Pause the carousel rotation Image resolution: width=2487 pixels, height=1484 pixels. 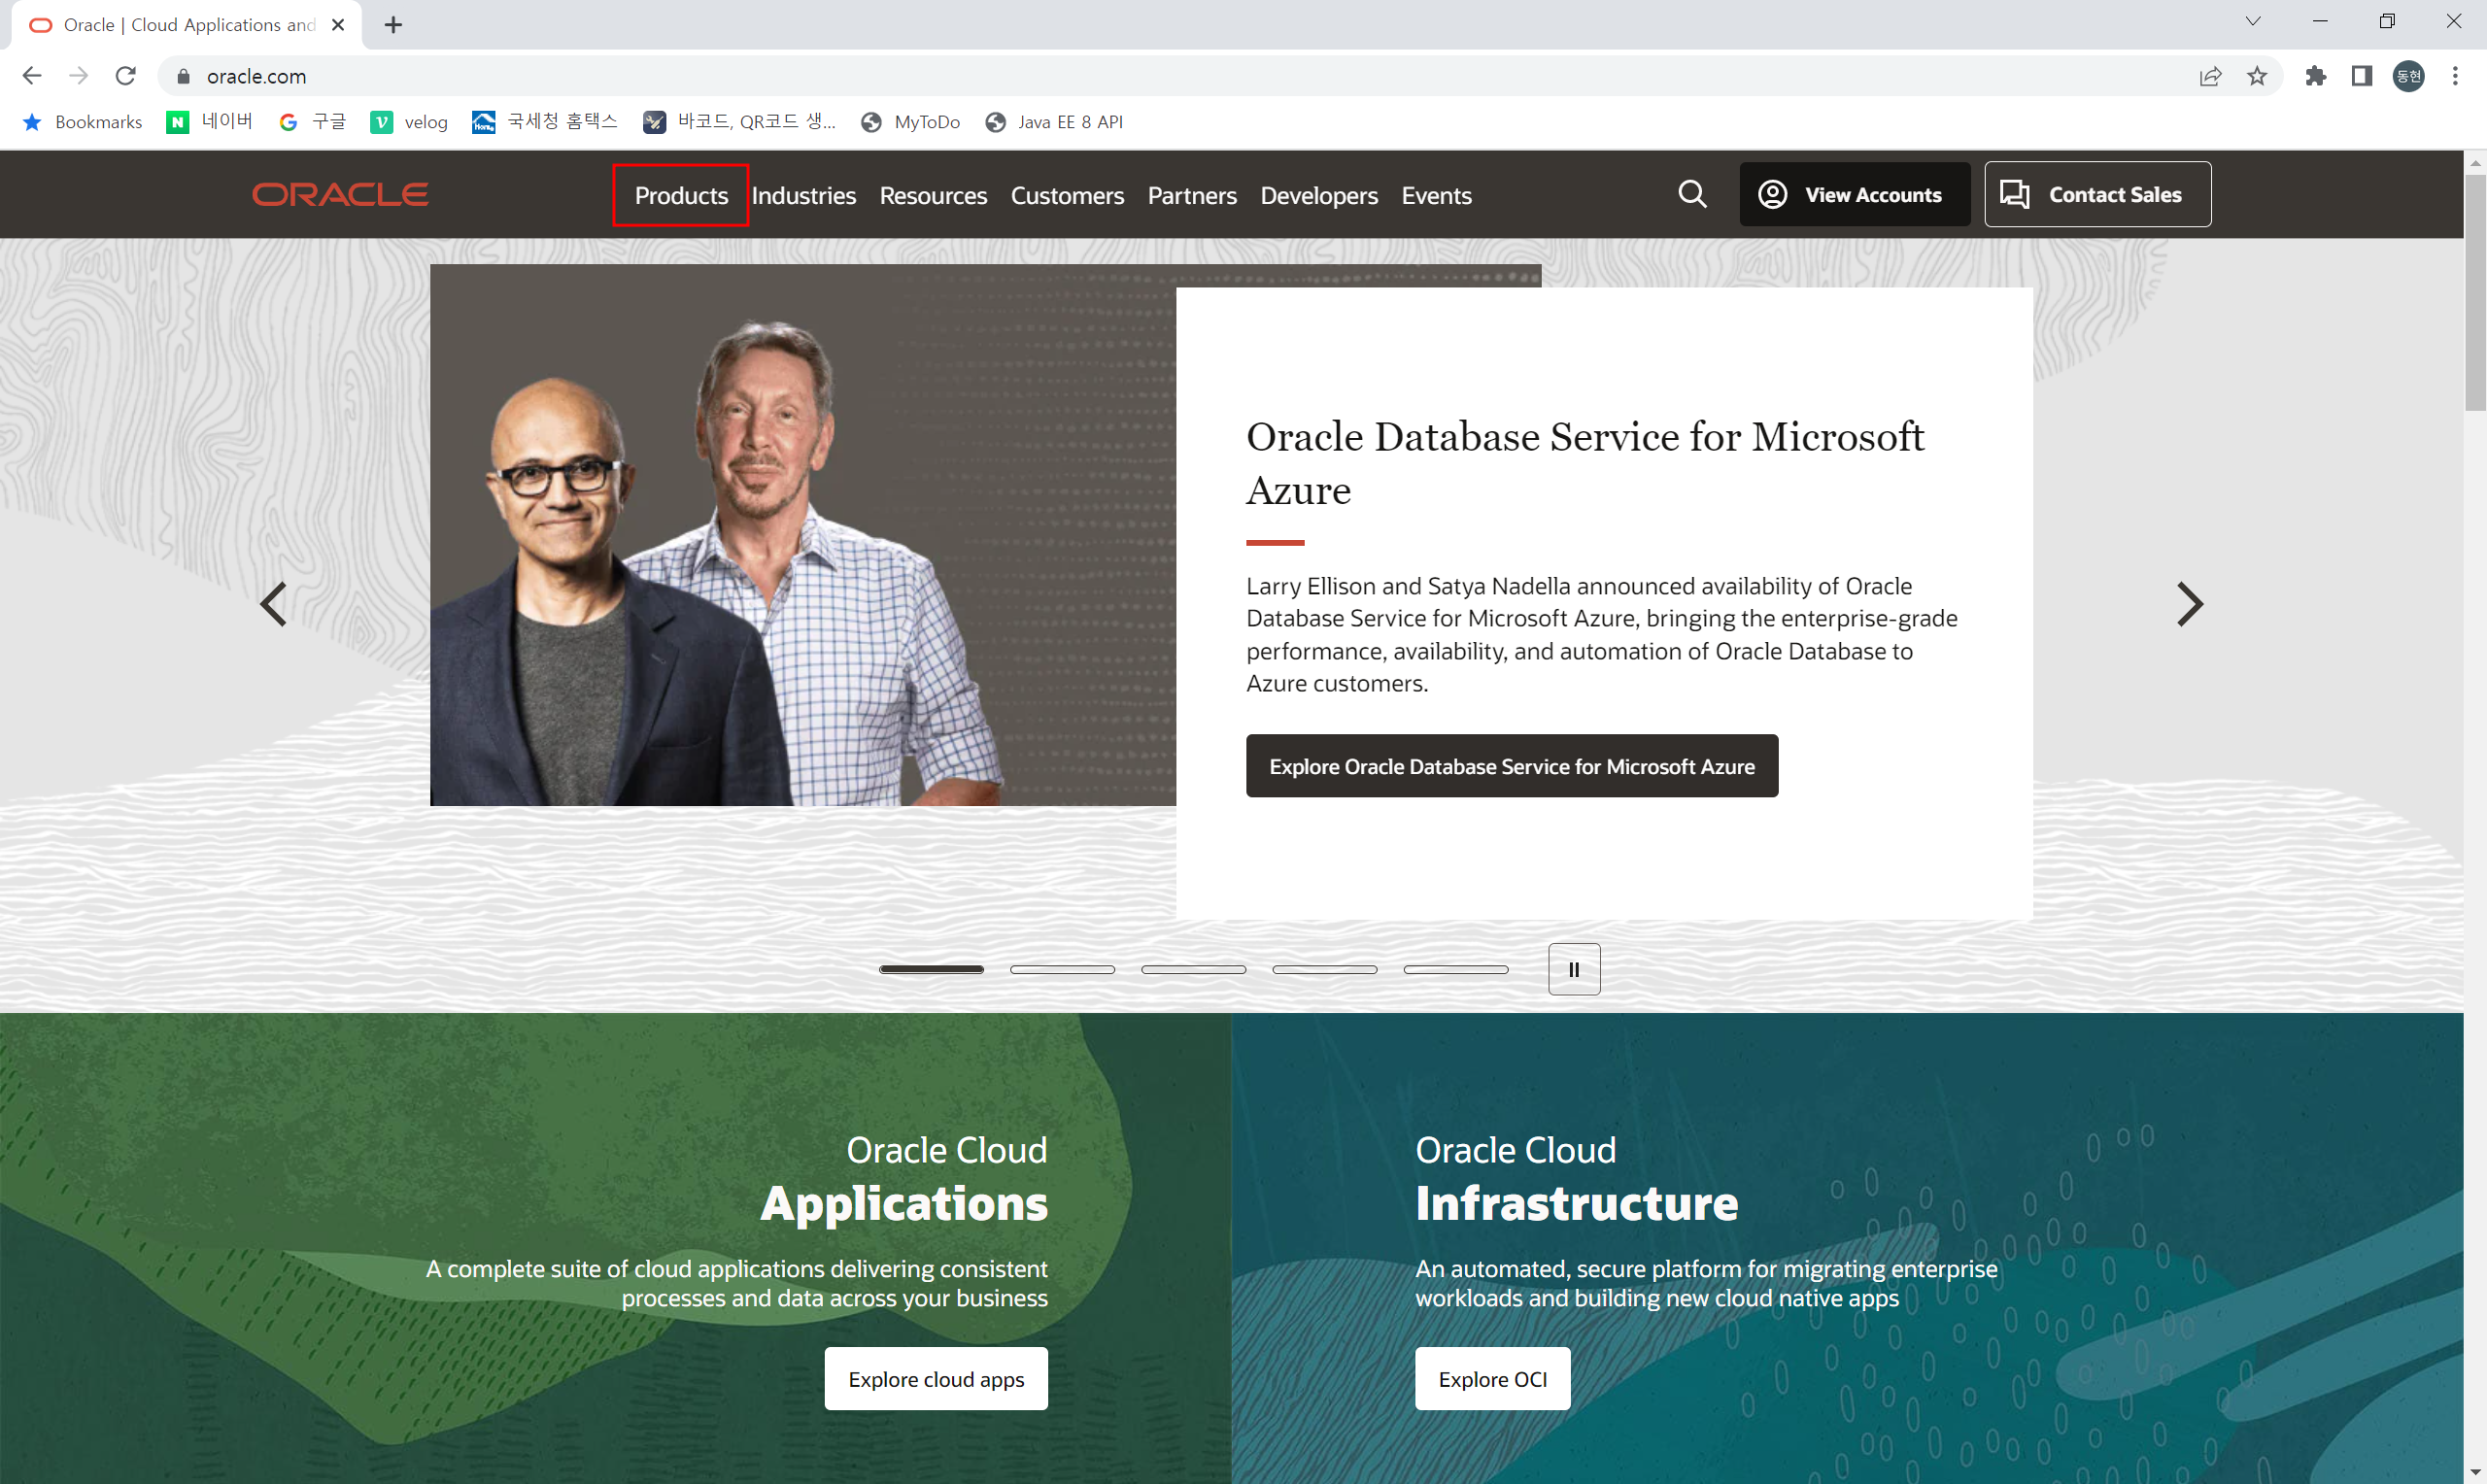click(x=1573, y=969)
